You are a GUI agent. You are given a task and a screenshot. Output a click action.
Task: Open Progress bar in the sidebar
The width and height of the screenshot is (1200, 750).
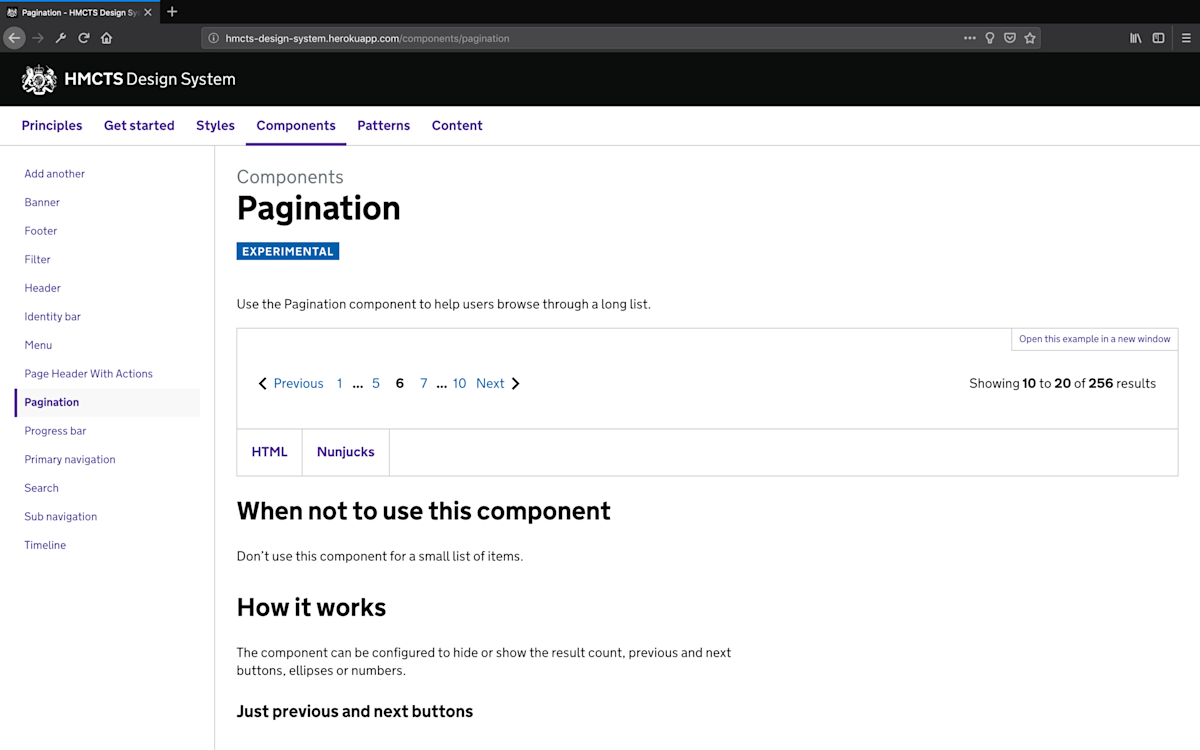click(56, 431)
